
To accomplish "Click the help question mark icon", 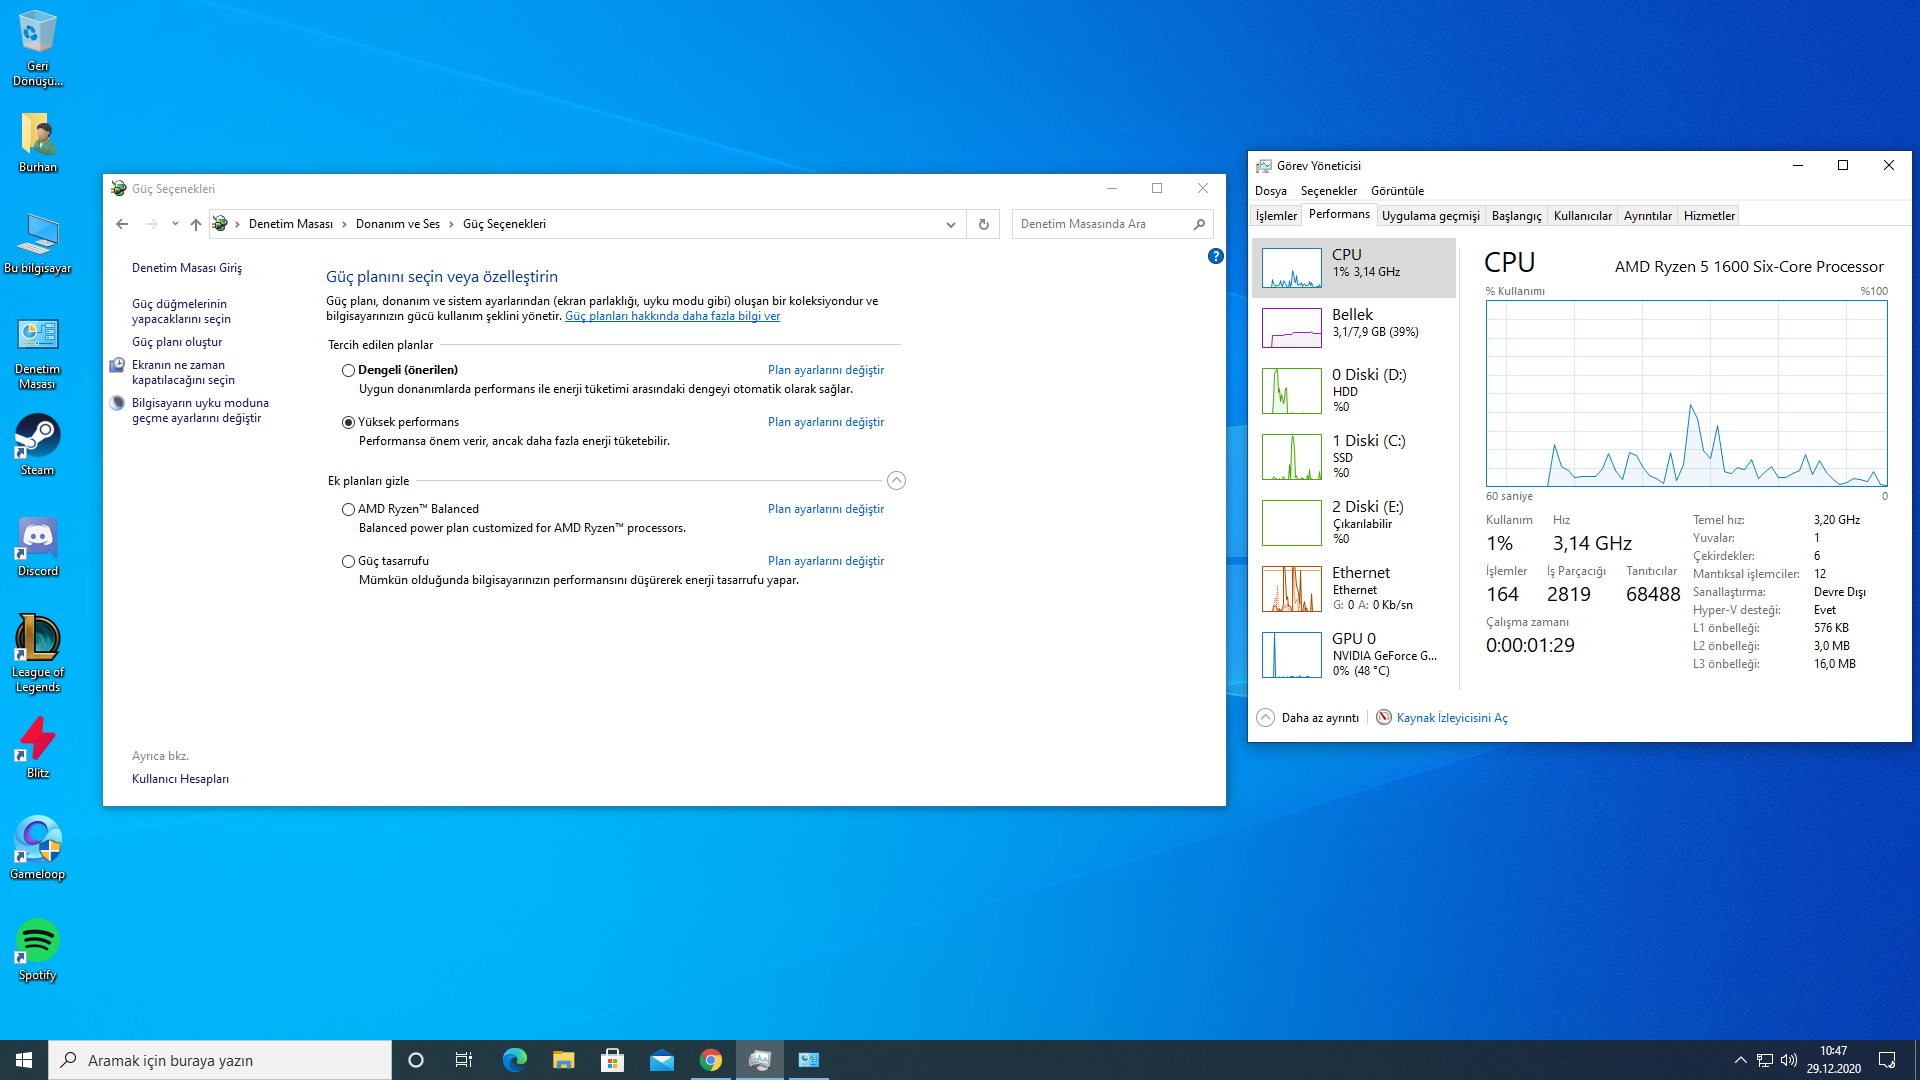I will (x=1215, y=256).
